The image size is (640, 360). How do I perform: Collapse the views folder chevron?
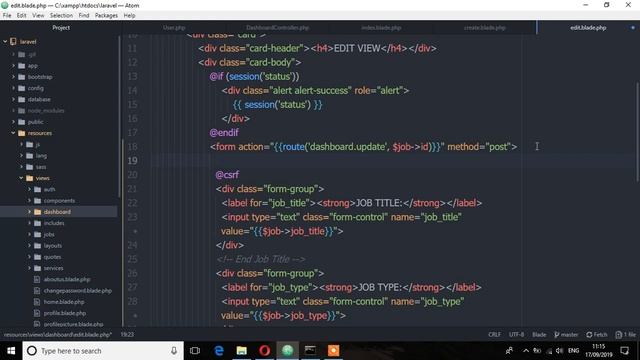[21, 178]
